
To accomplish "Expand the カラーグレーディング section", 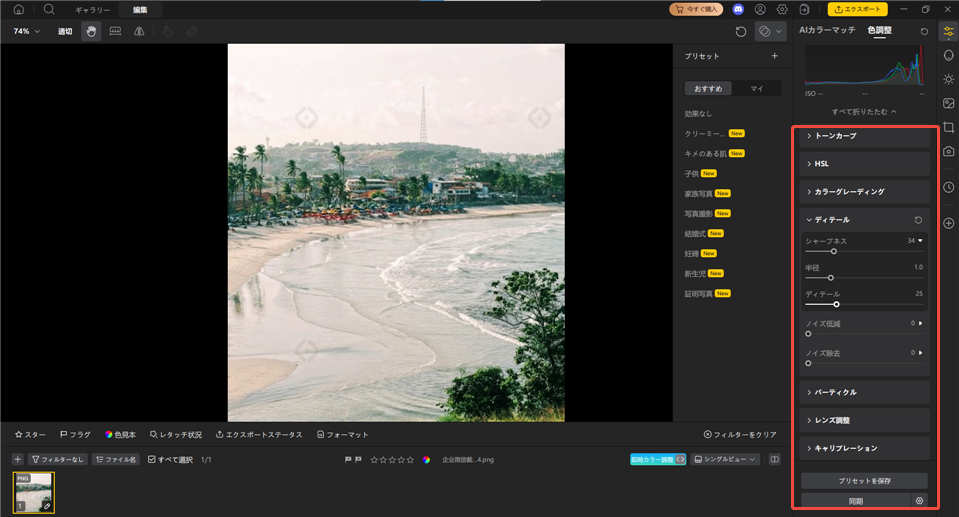I will point(864,192).
